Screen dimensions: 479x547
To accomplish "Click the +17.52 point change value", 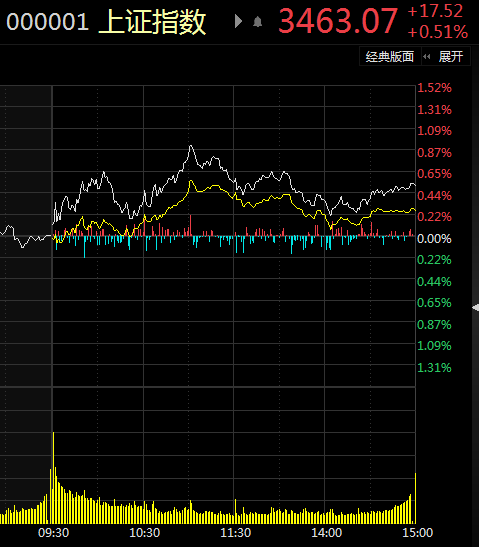I will tap(435, 11).
